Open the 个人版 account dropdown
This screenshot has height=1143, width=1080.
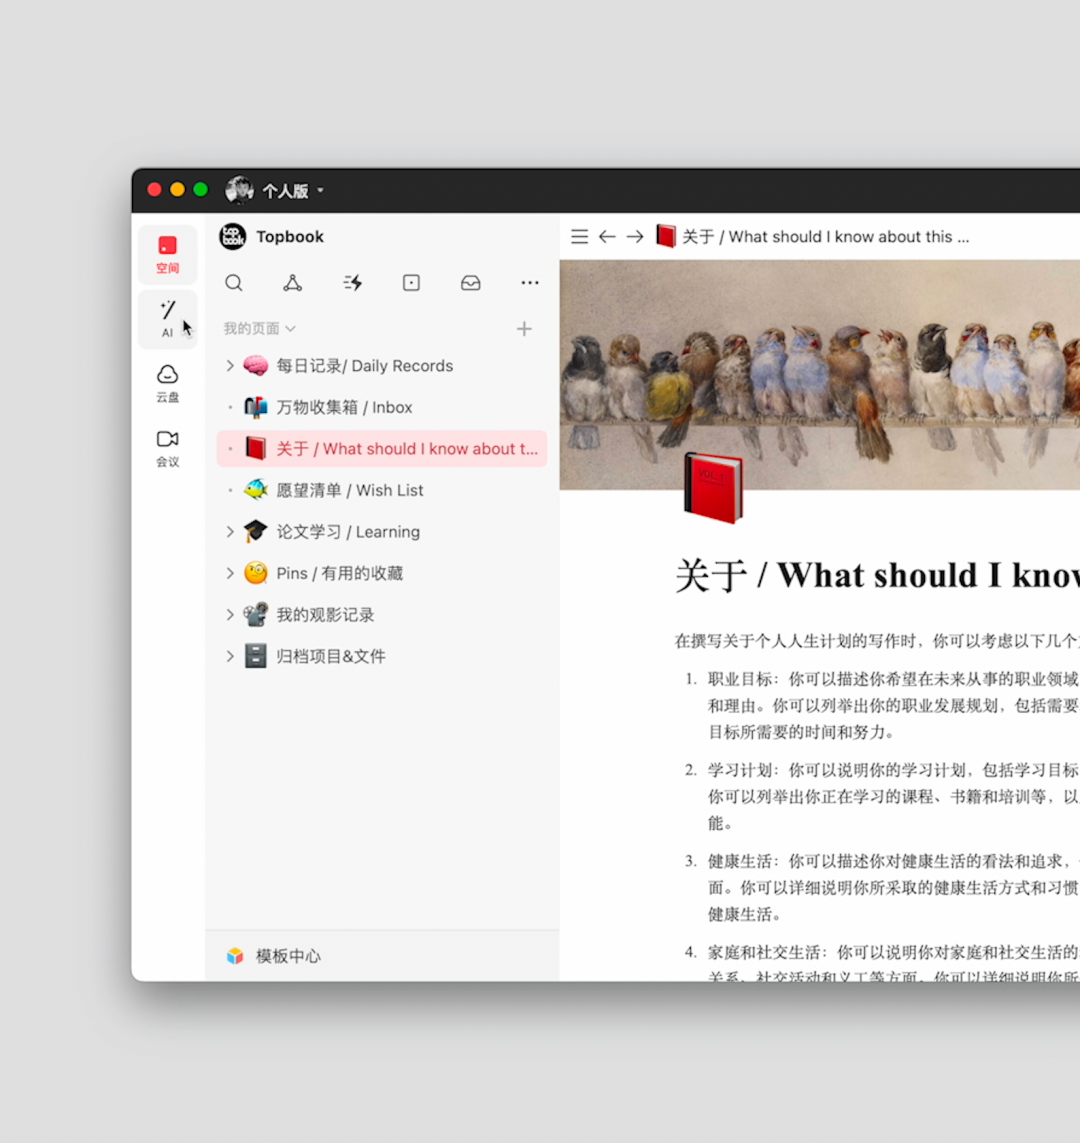click(293, 191)
